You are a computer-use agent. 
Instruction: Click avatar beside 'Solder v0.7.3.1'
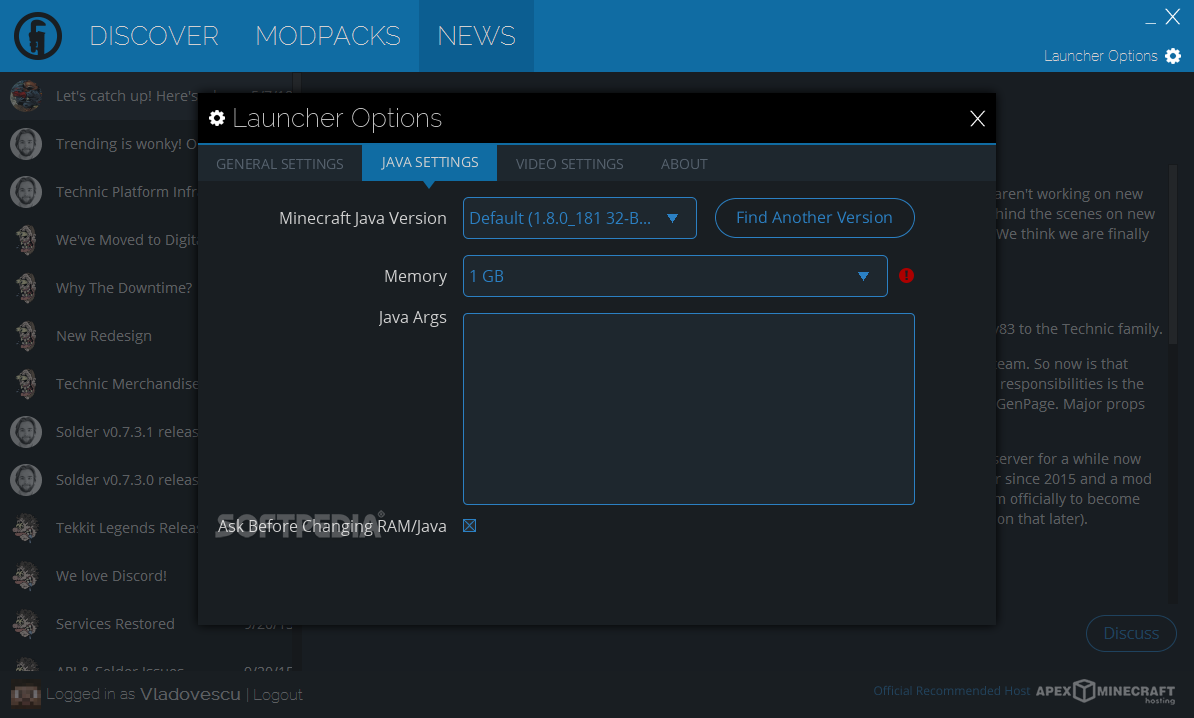tap(26, 432)
